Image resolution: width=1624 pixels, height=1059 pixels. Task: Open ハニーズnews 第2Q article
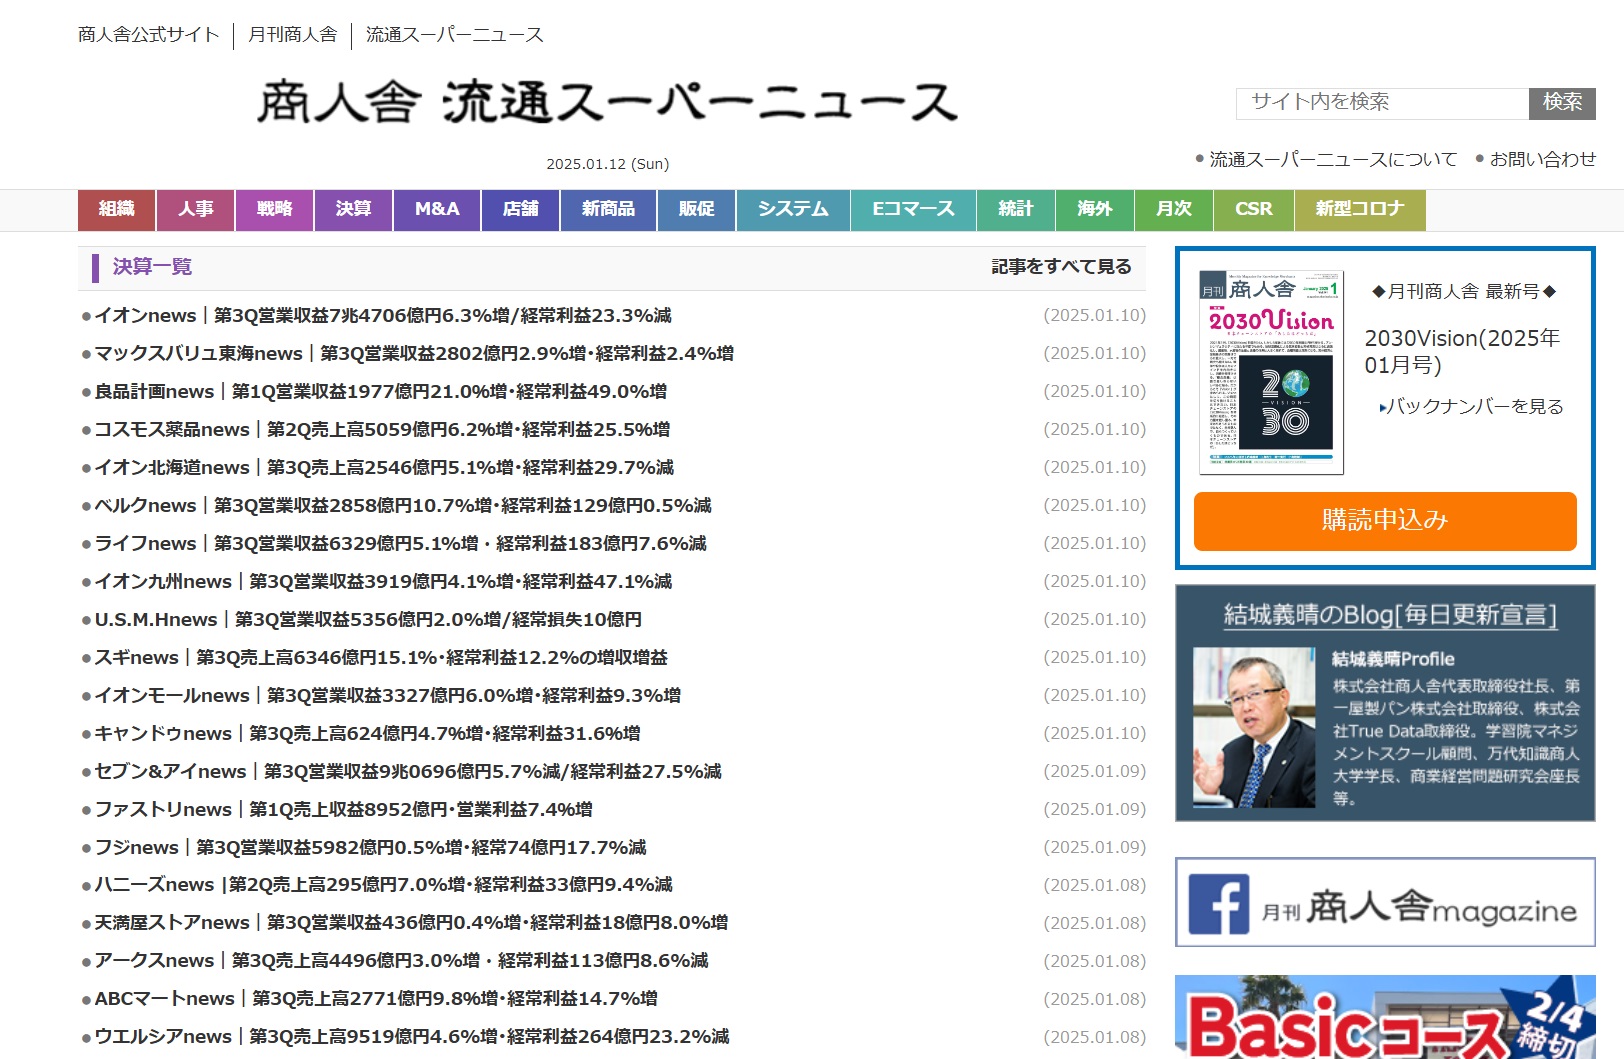(x=383, y=885)
